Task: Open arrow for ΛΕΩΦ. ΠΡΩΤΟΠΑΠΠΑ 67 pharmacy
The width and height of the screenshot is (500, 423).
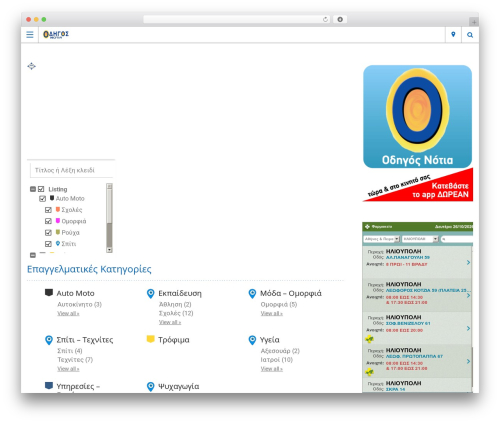Action: tap(468, 361)
